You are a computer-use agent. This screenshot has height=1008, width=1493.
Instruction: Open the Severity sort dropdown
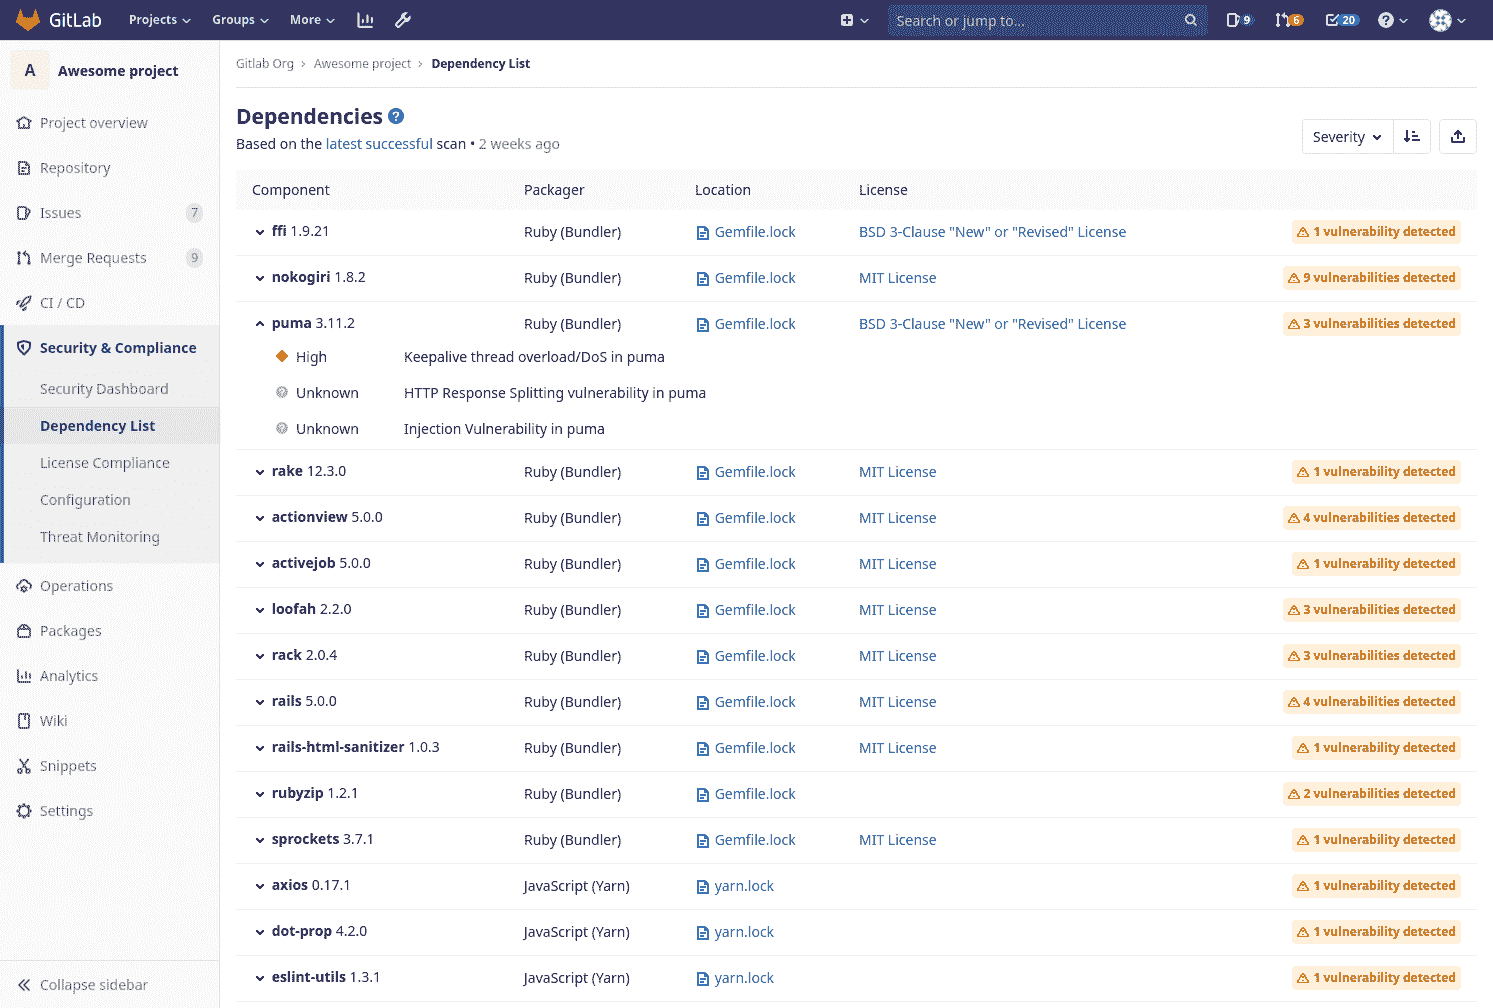point(1347,136)
